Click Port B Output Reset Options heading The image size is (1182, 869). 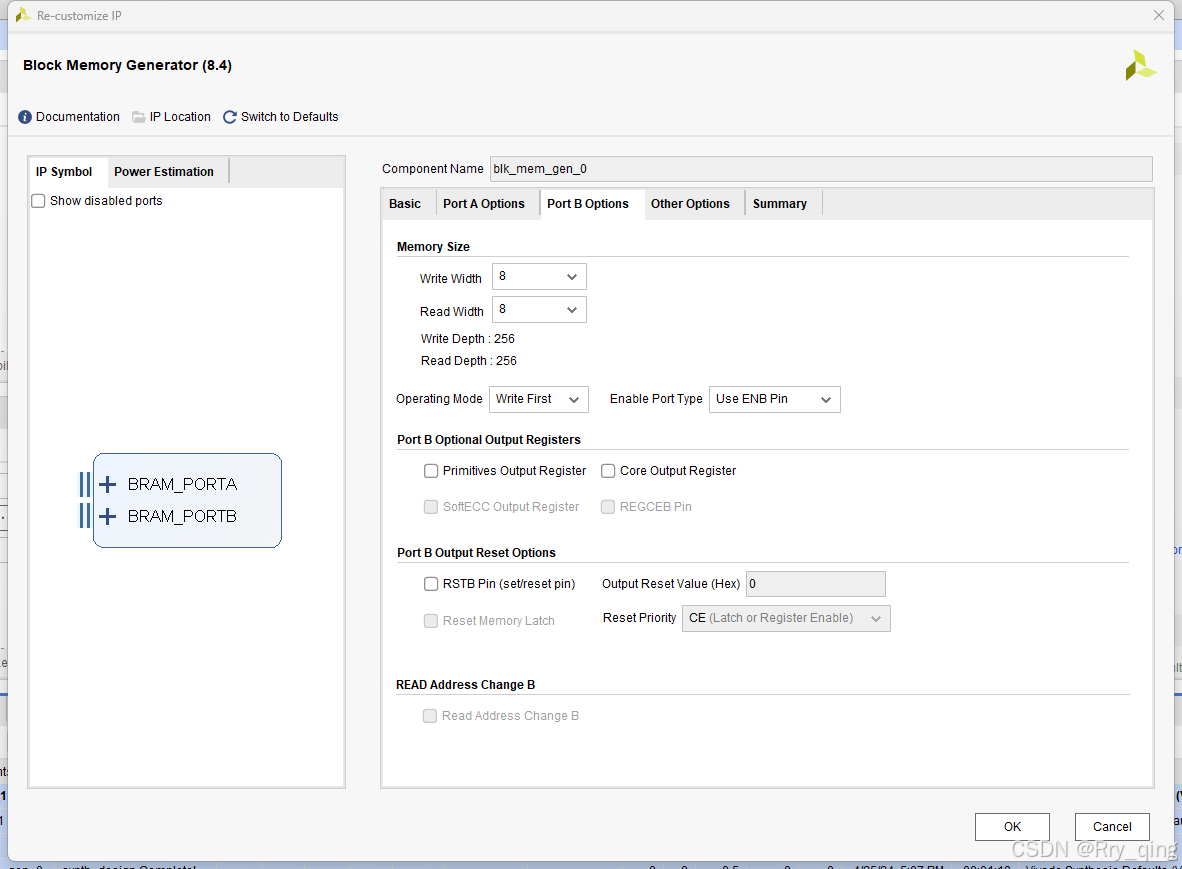point(476,553)
